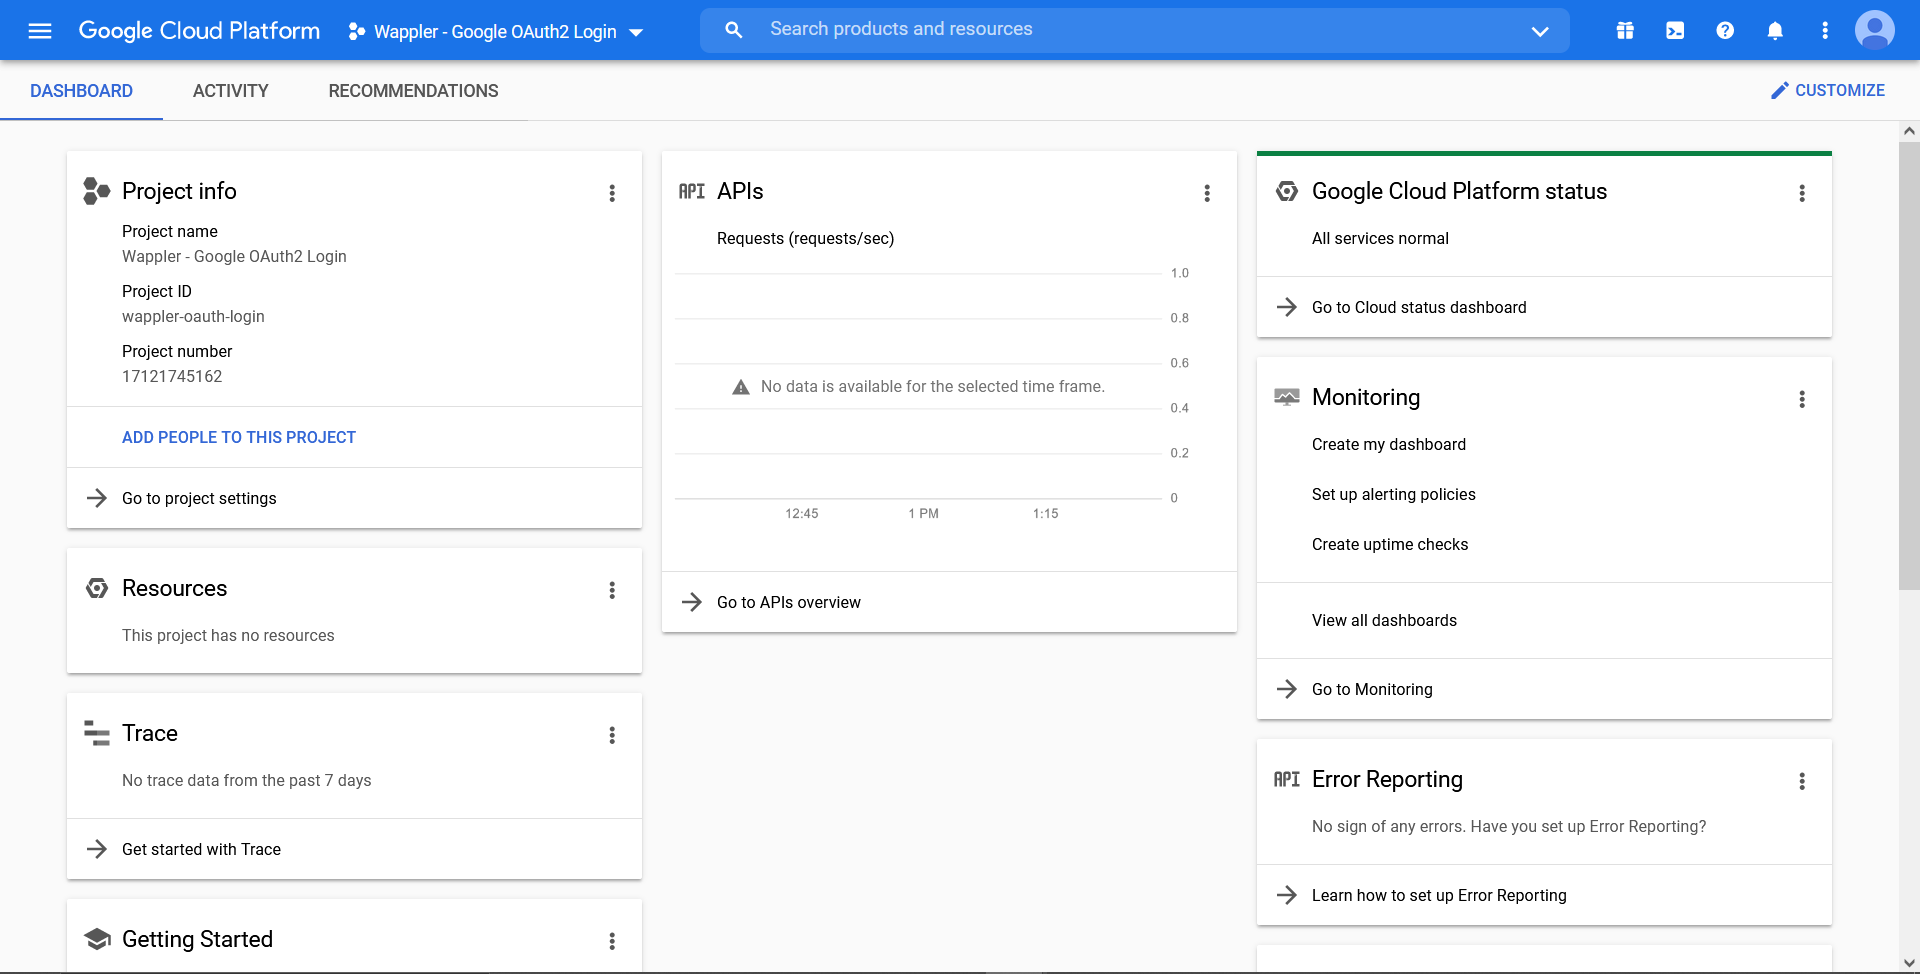Image resolution: width=1920 pixels, height=974 pixels.
Task: Click the Project info hexagon icon
Action: tap(96, 191)
